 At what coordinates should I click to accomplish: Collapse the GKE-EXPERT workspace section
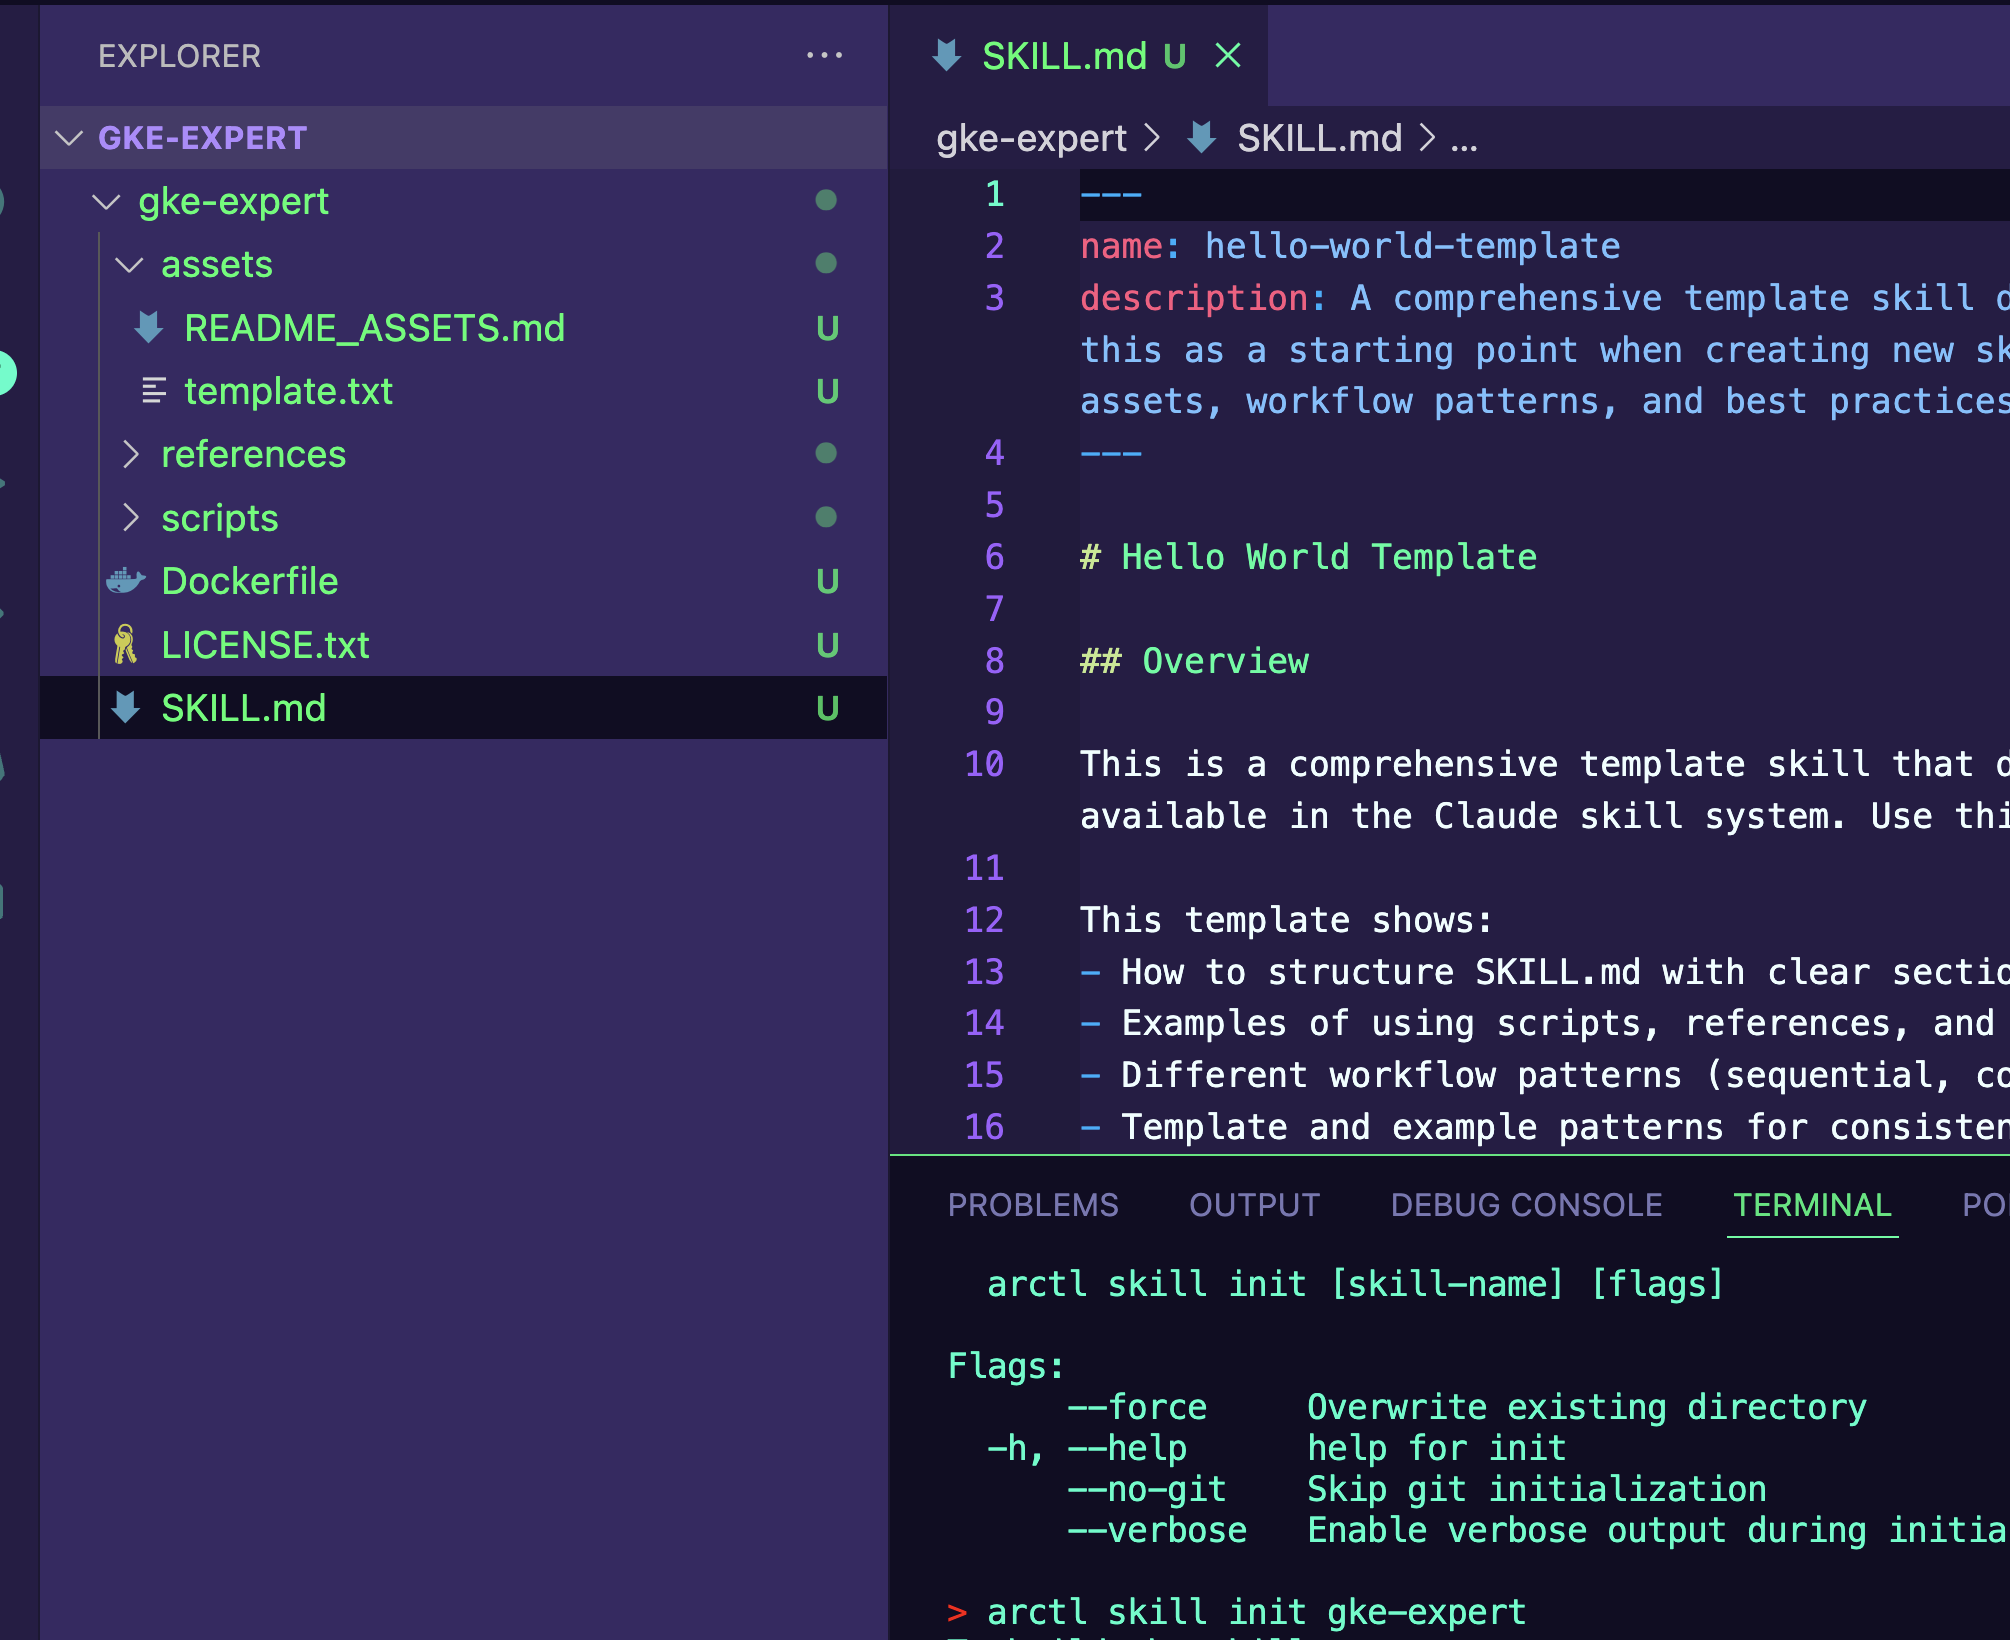coord(69,138)
